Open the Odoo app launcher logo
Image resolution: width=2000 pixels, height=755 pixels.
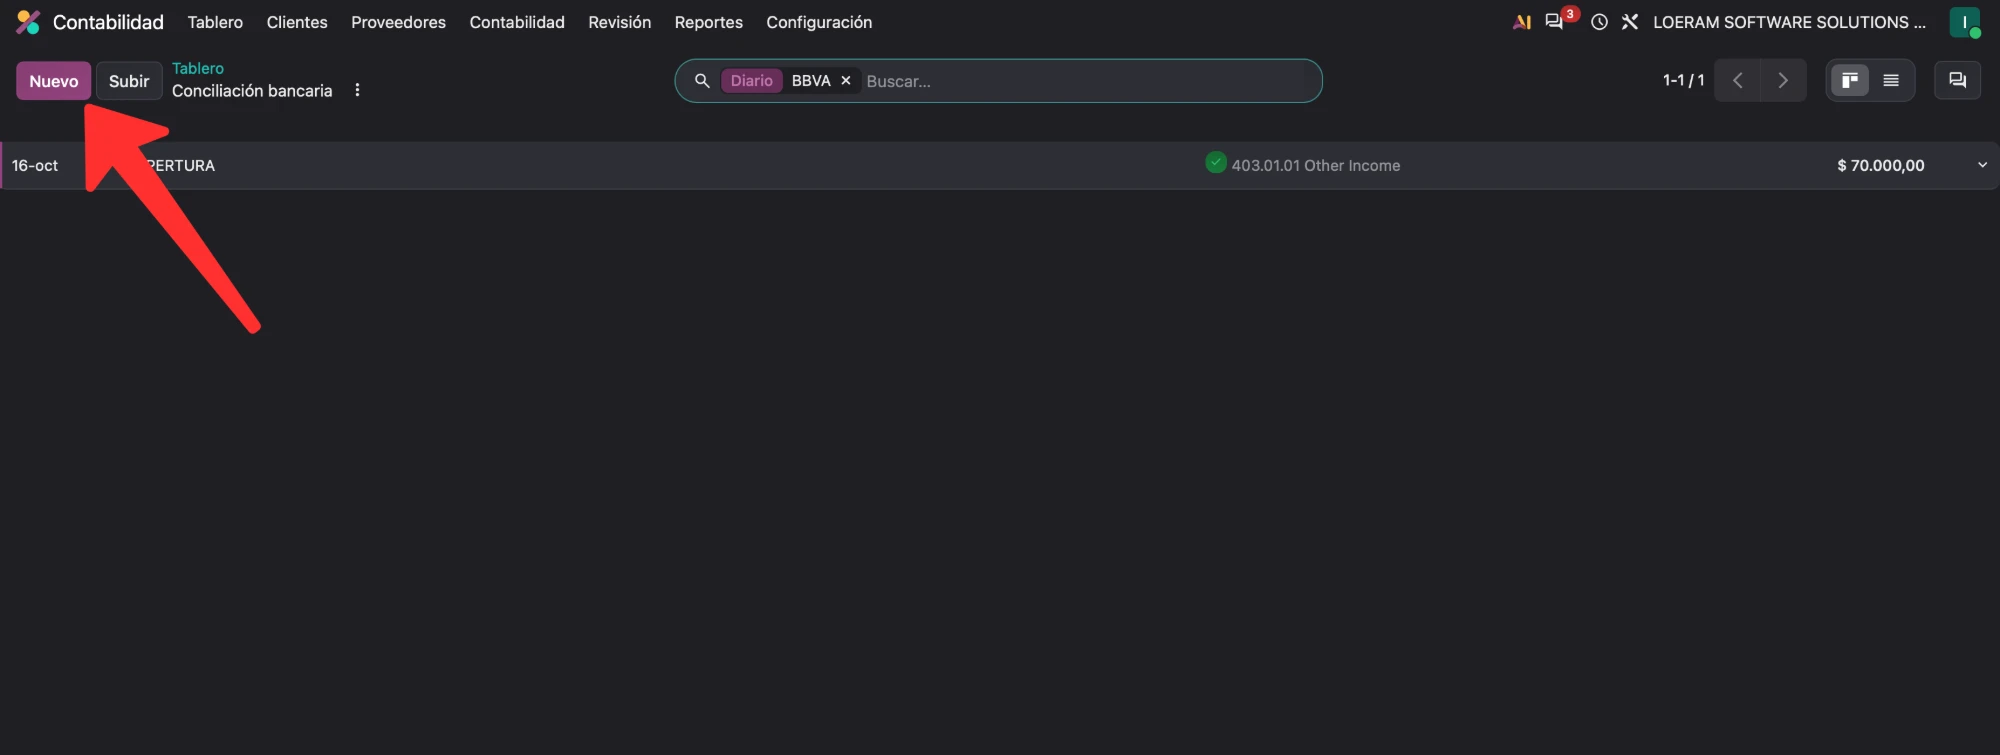[28, 22]
